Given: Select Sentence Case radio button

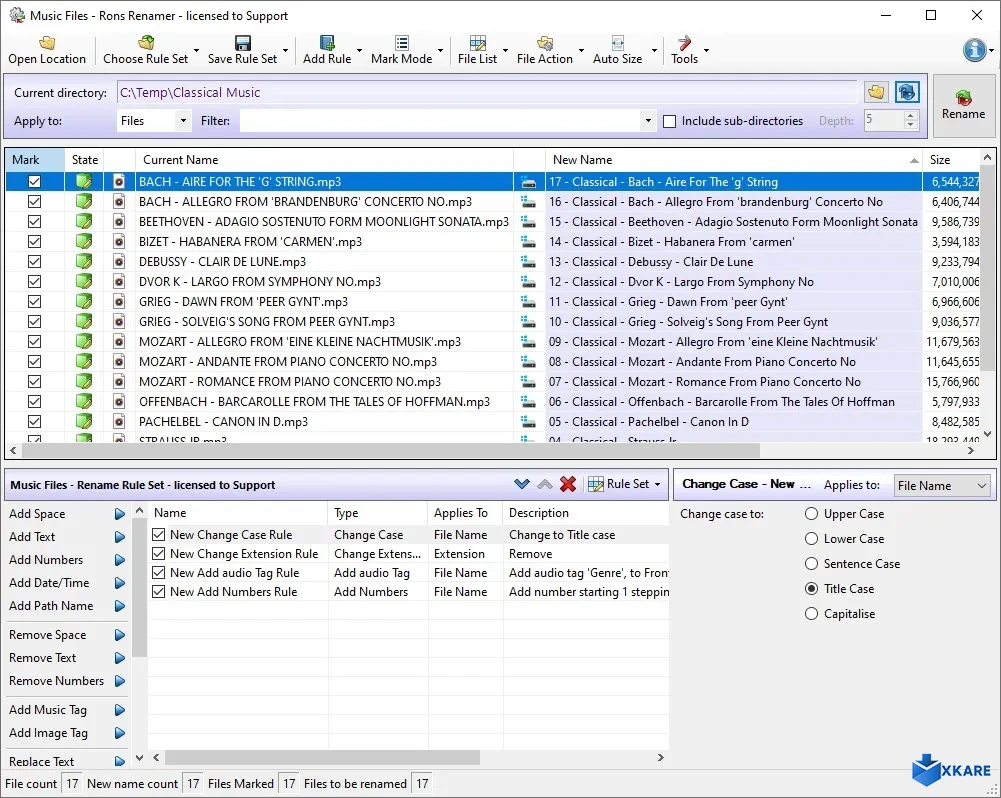Looking at the screenshot, I should tap(811, 564).
